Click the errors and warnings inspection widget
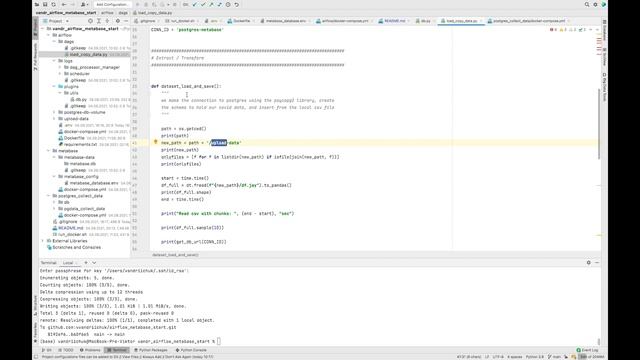Image resolution: width=640 pixels, height=360 pixels. click(569, 30)
